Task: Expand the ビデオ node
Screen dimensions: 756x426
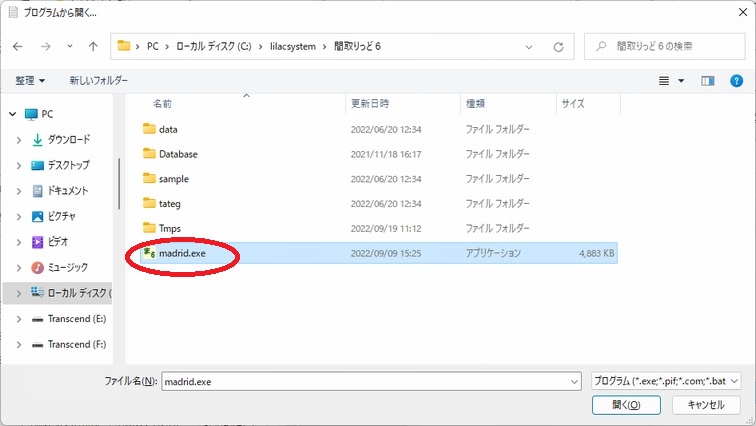Action: click(x=19, y=242)
